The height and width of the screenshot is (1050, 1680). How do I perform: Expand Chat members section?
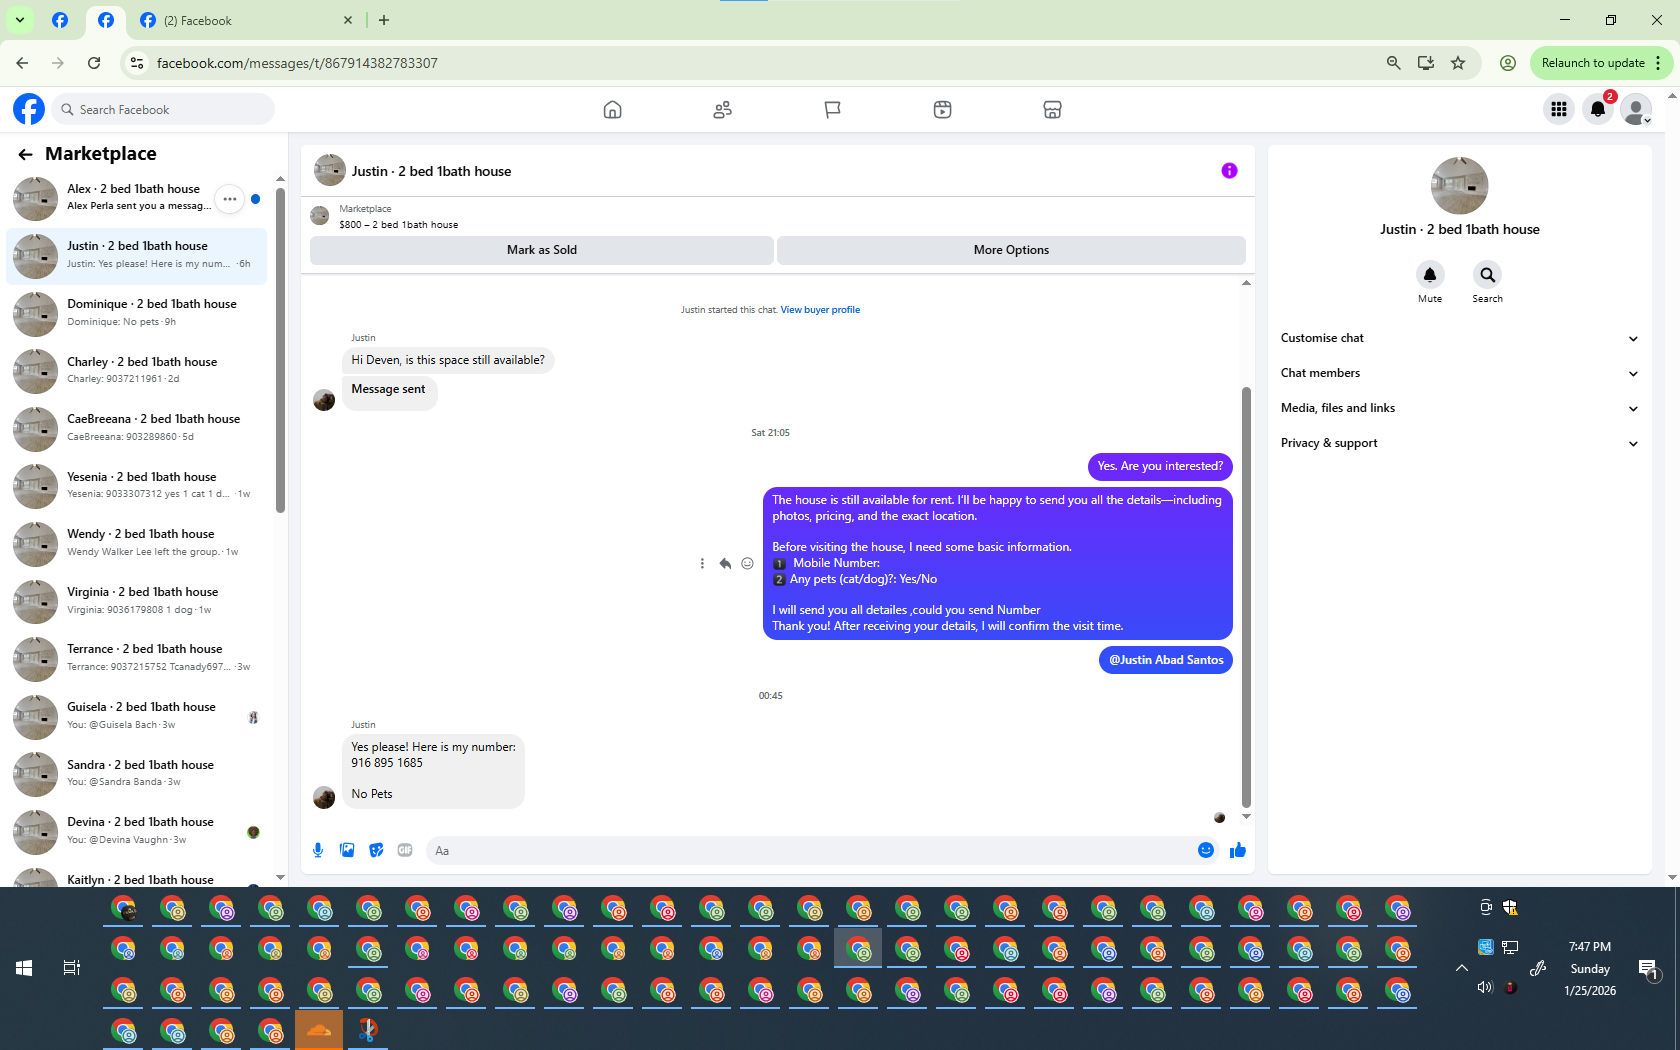point(1459,373)
